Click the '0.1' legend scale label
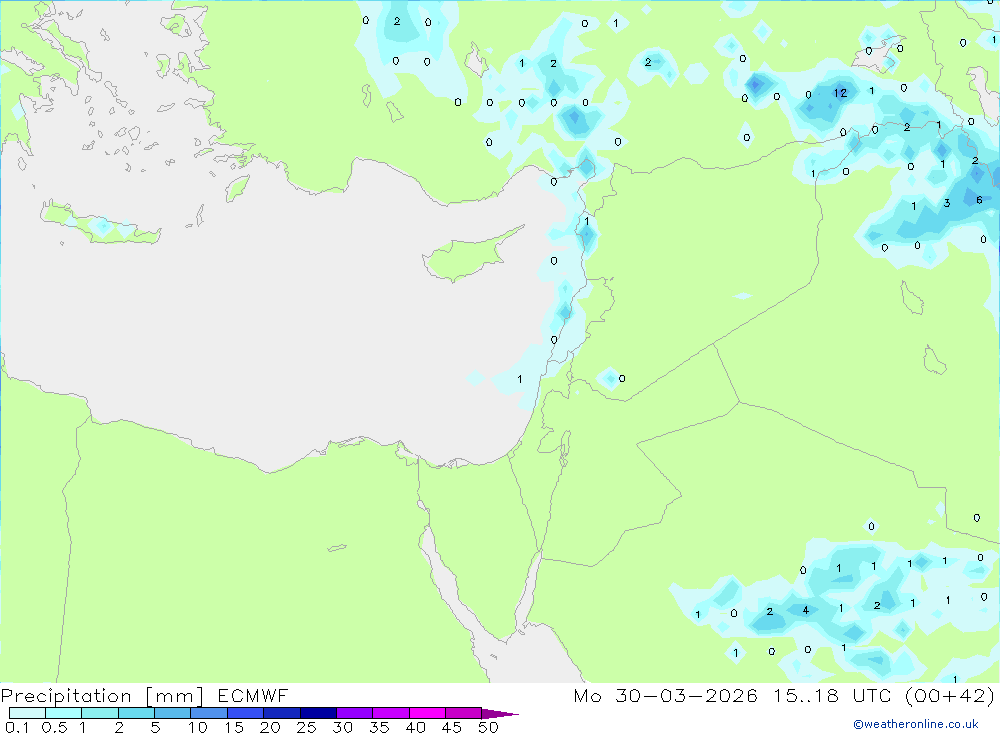 [x=17, y=727]
